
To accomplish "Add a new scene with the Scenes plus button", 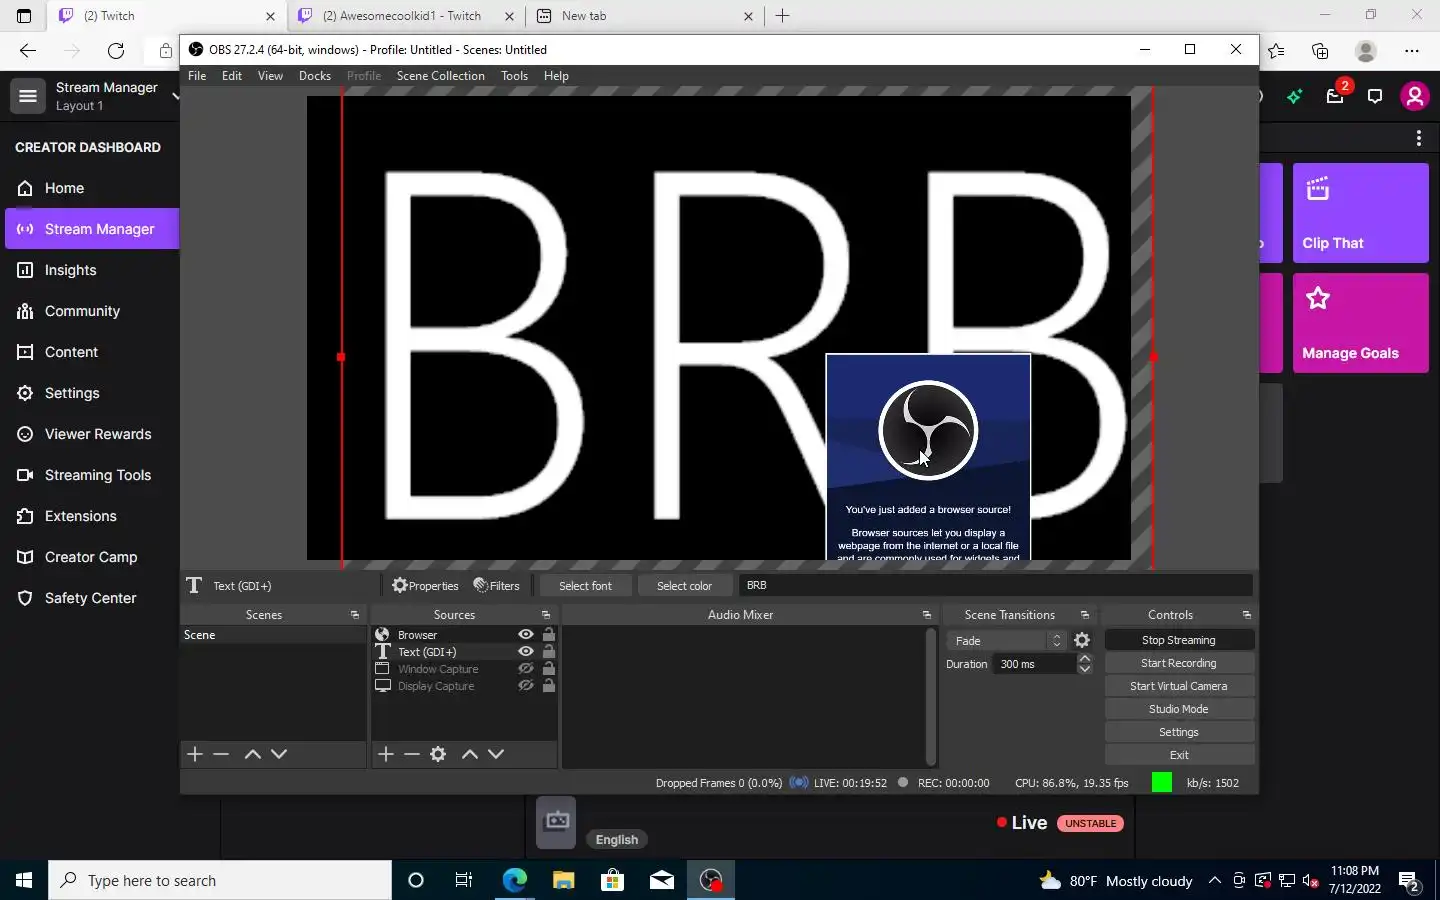I will click(x=195, y=754).
